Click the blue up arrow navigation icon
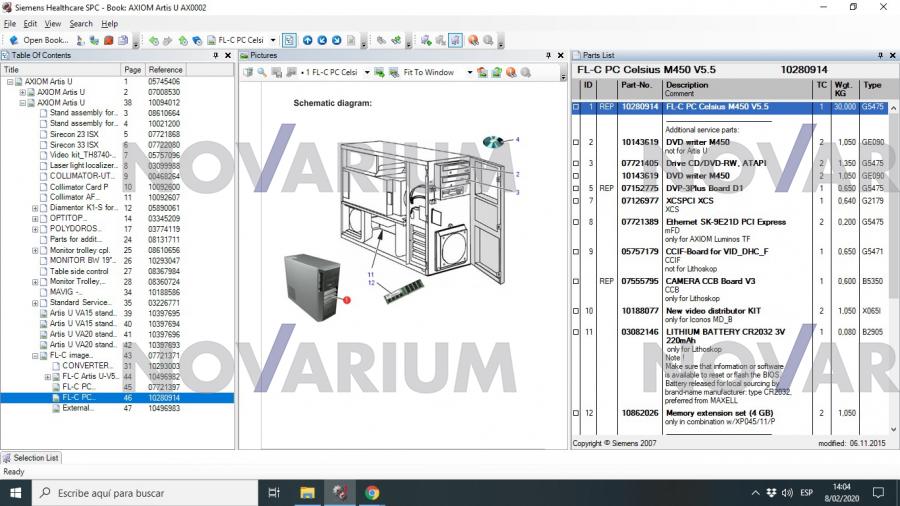Image resolution: width=900 pixels, height=506 pixels. click(308, 40)
